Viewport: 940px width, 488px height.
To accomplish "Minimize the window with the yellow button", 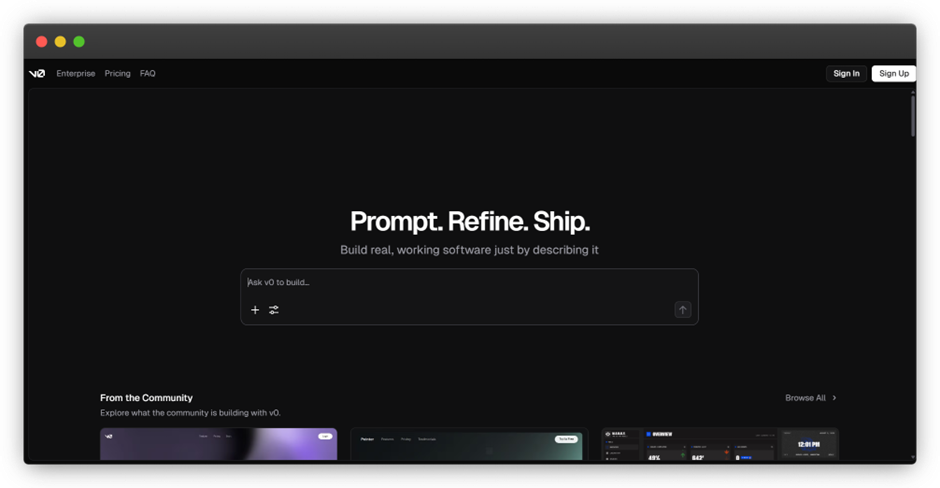I will click(x=60, y=42).
